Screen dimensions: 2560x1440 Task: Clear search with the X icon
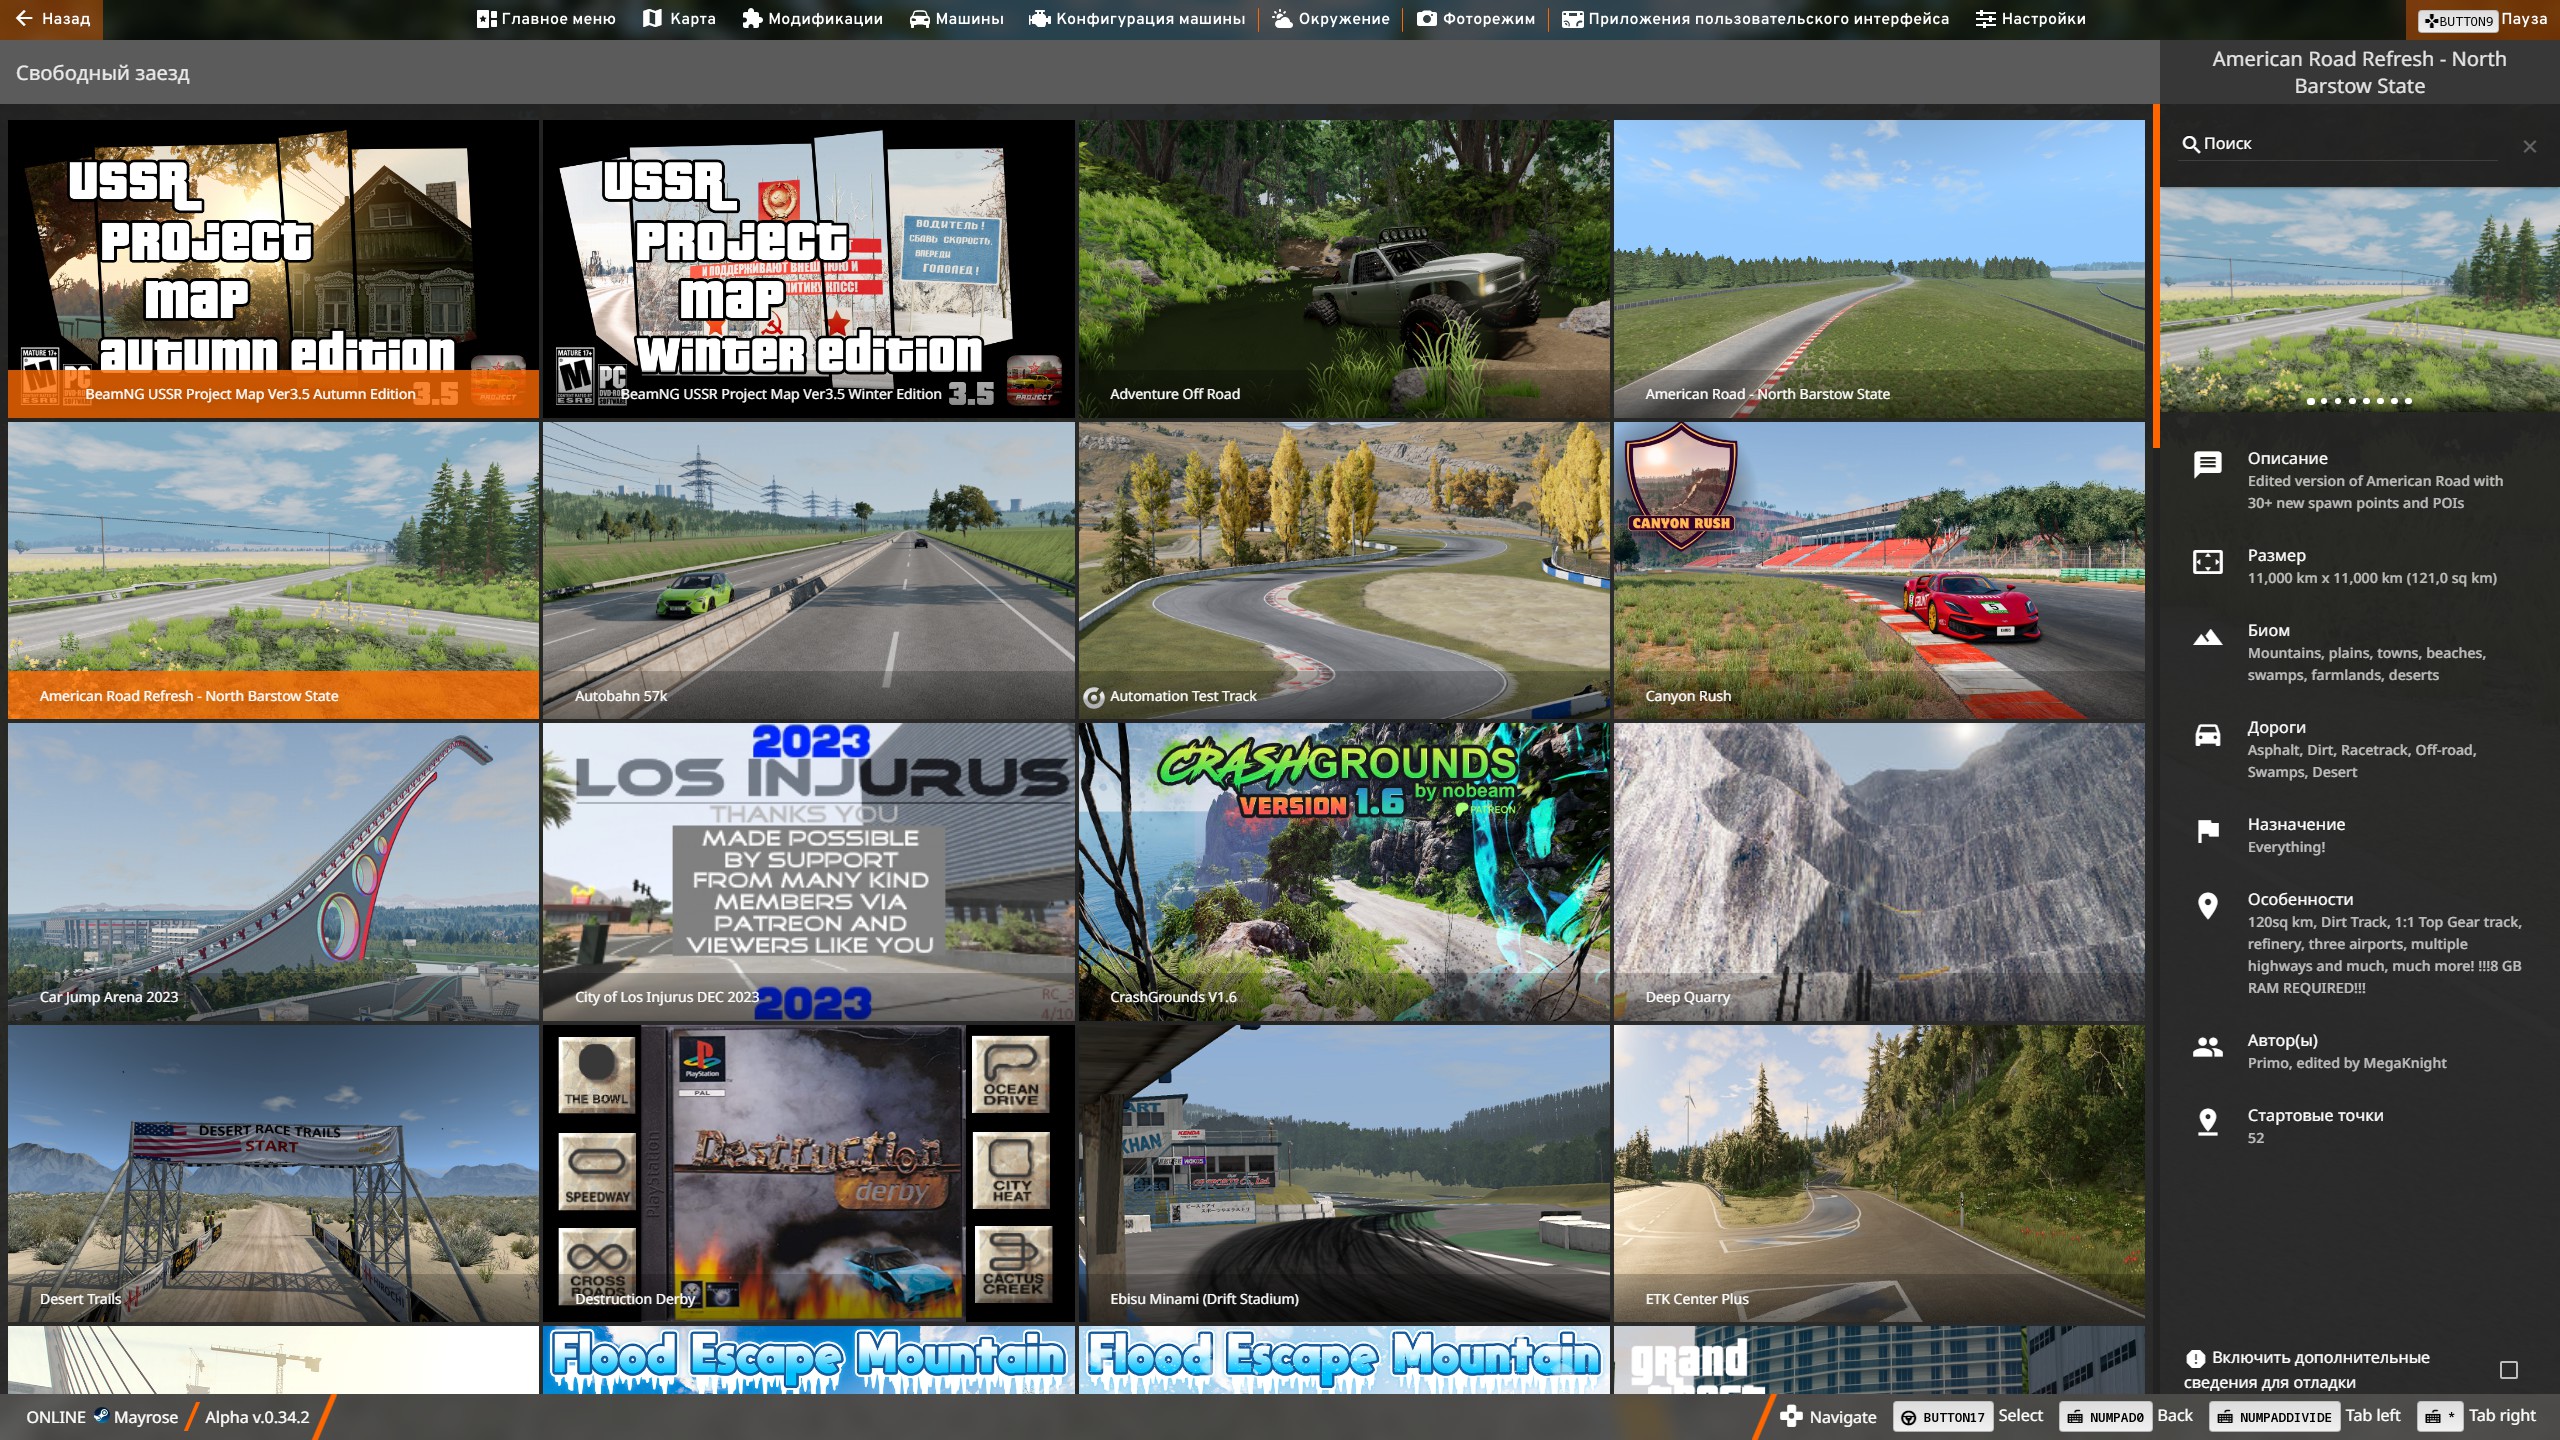[2530, 147]
